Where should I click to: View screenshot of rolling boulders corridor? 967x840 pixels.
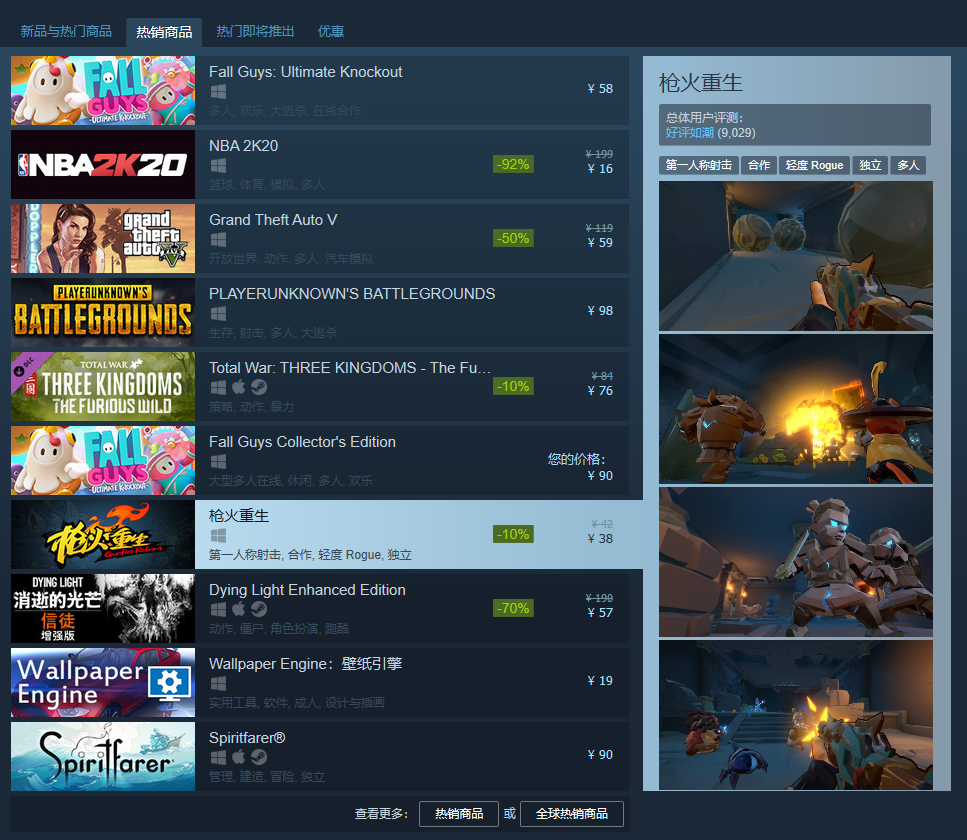(x=796, y=256)
